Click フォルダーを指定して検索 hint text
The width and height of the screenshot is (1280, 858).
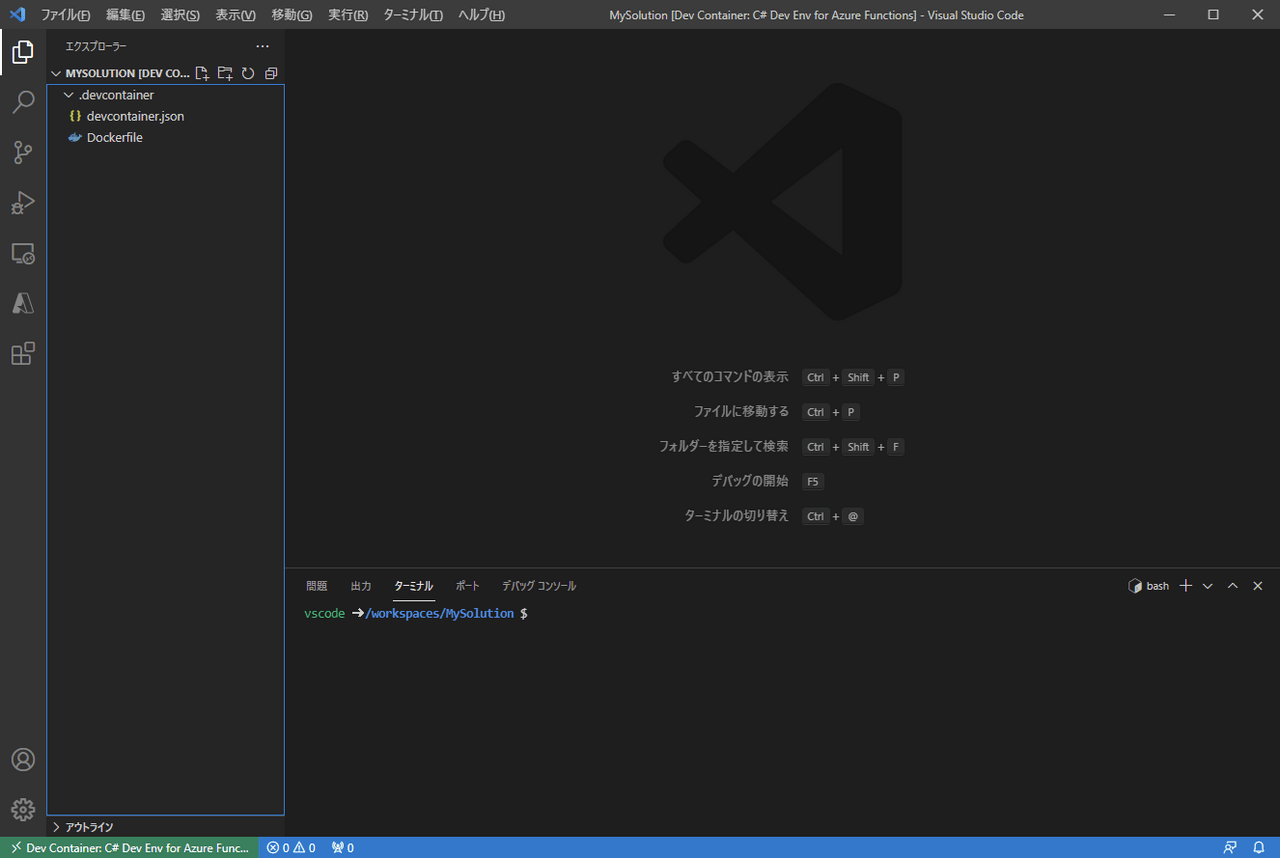(x=723, y=446)
